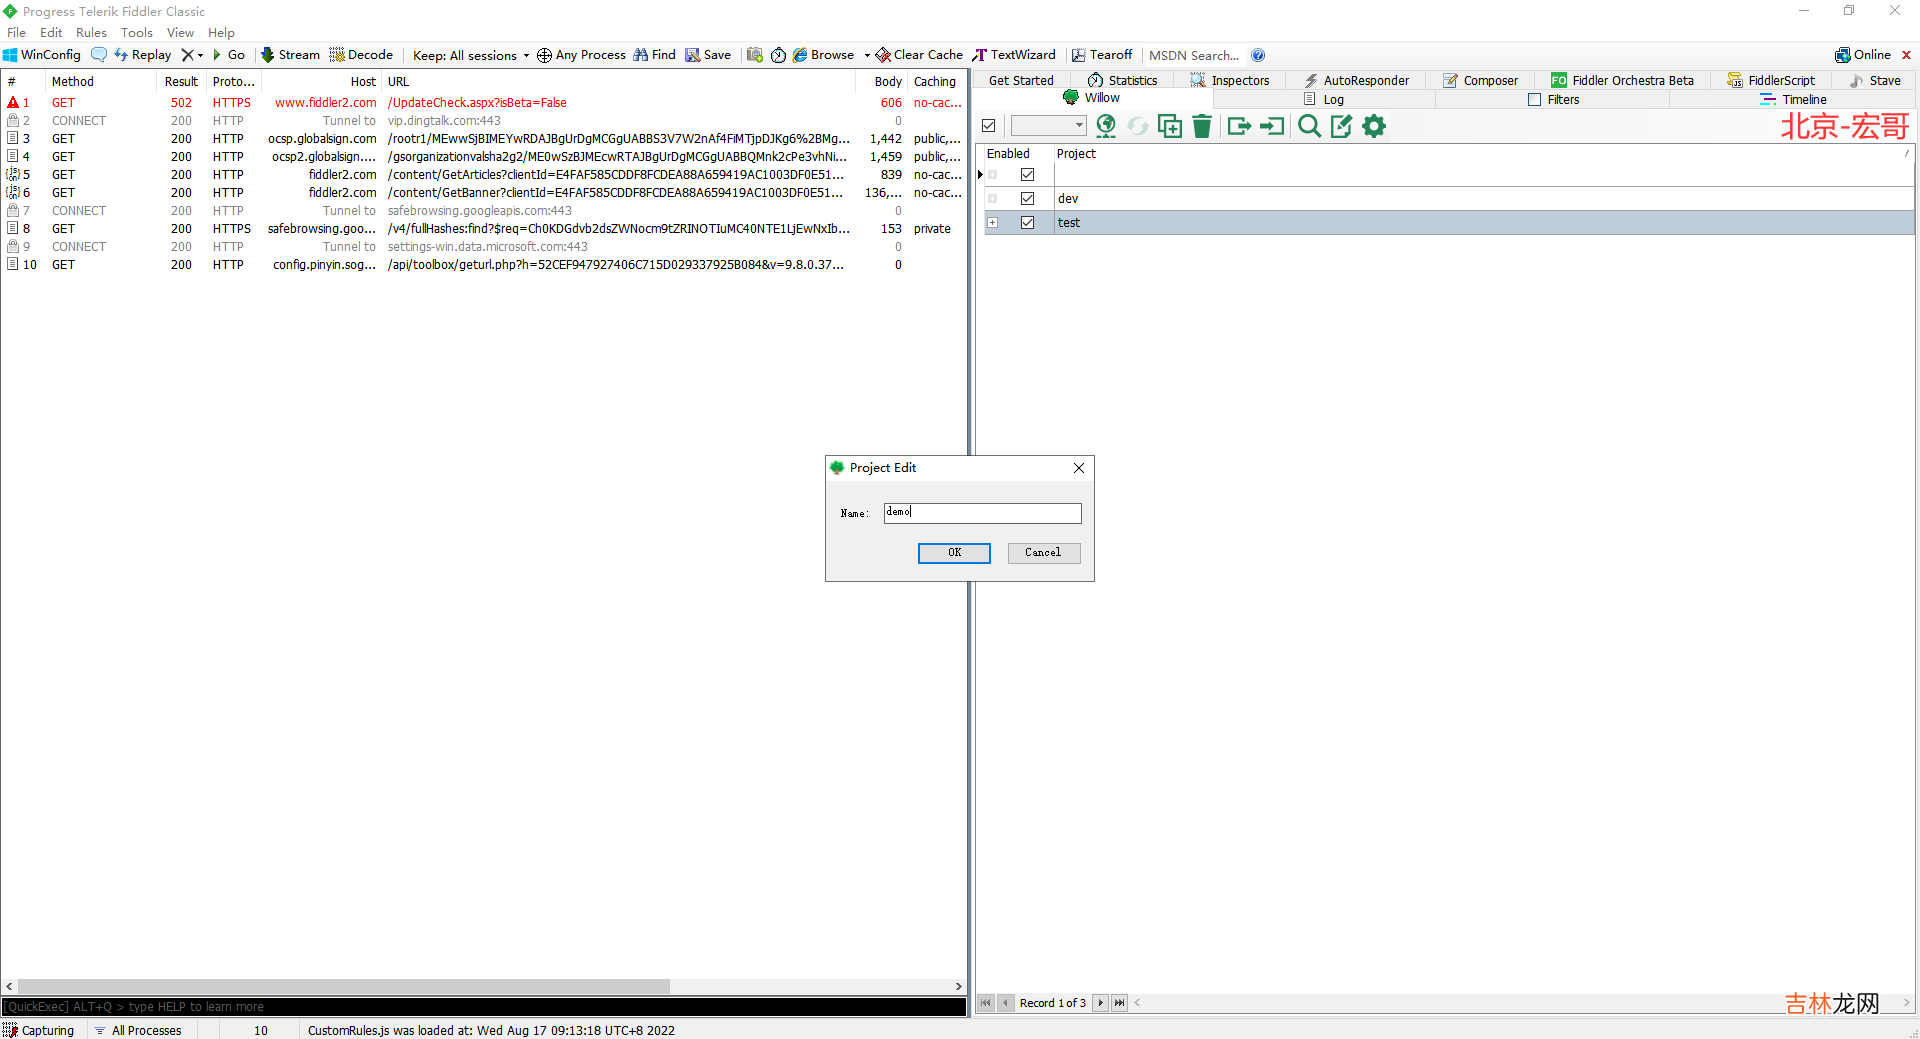Open WinConfig from the toolbar
Image resolution: width=1920 pixels, height=1039 pixels.
(x=42, y=55)
